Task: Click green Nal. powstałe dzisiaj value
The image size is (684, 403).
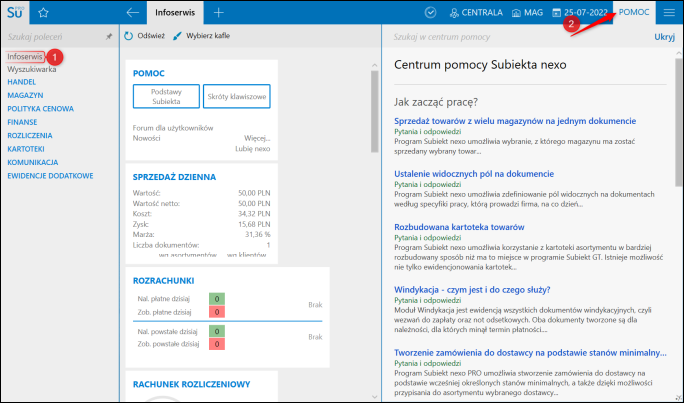Action: tap(217, 331)
